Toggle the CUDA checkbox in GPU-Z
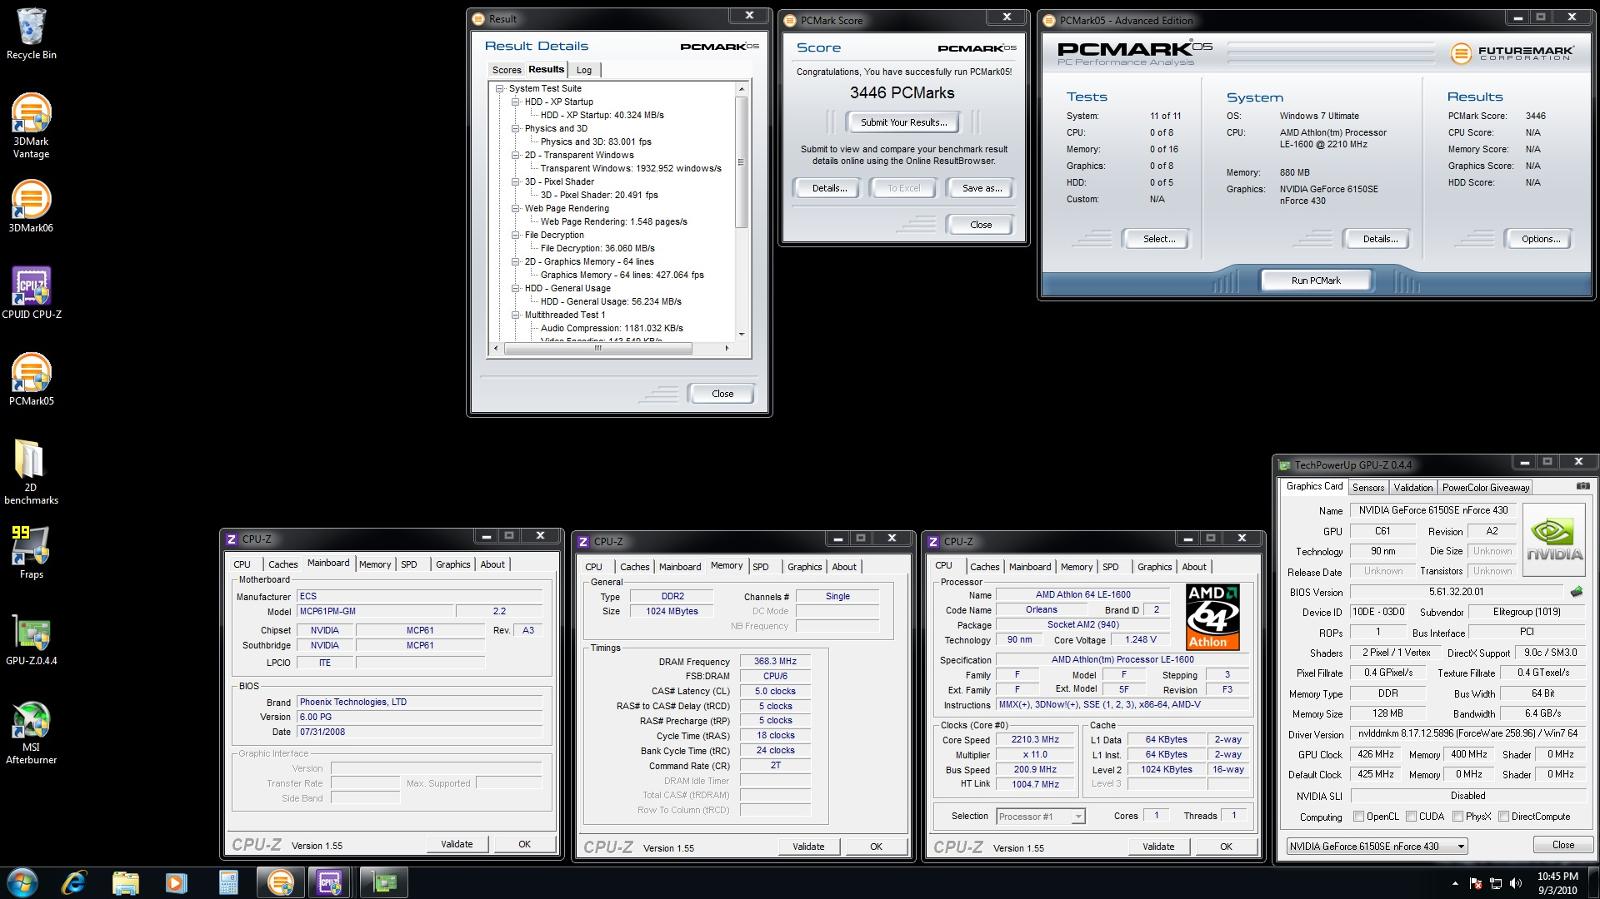Screen dimensions: 1600x899 tap(1411, 816)
